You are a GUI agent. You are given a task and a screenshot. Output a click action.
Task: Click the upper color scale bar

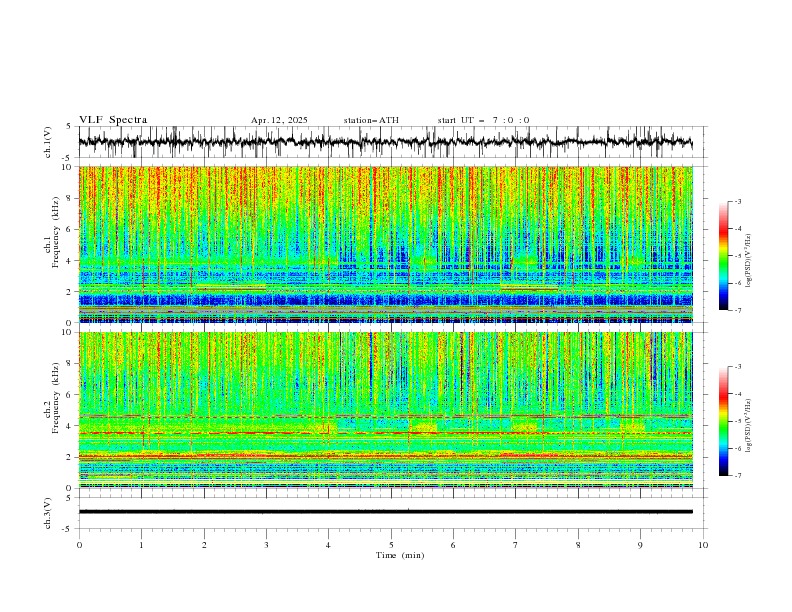723,256
